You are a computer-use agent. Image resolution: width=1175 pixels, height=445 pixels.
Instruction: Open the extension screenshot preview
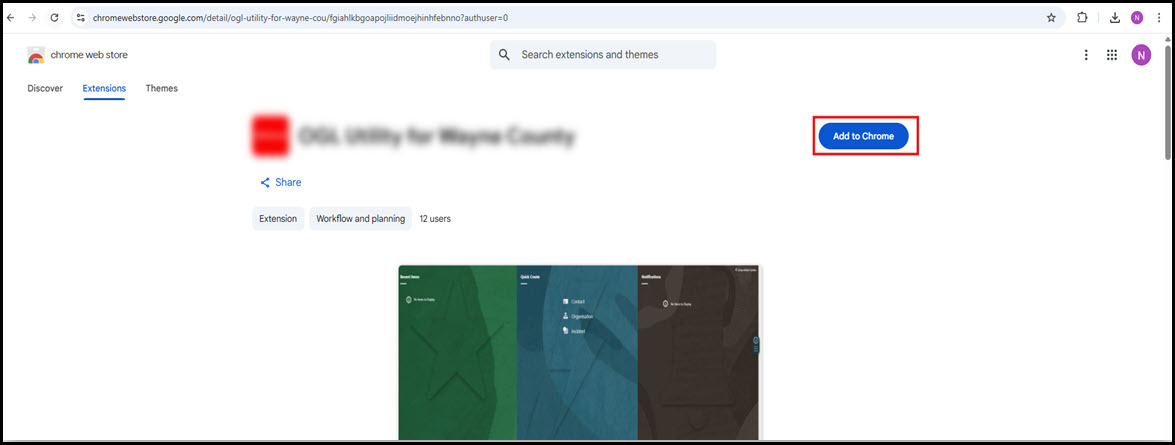580,352
